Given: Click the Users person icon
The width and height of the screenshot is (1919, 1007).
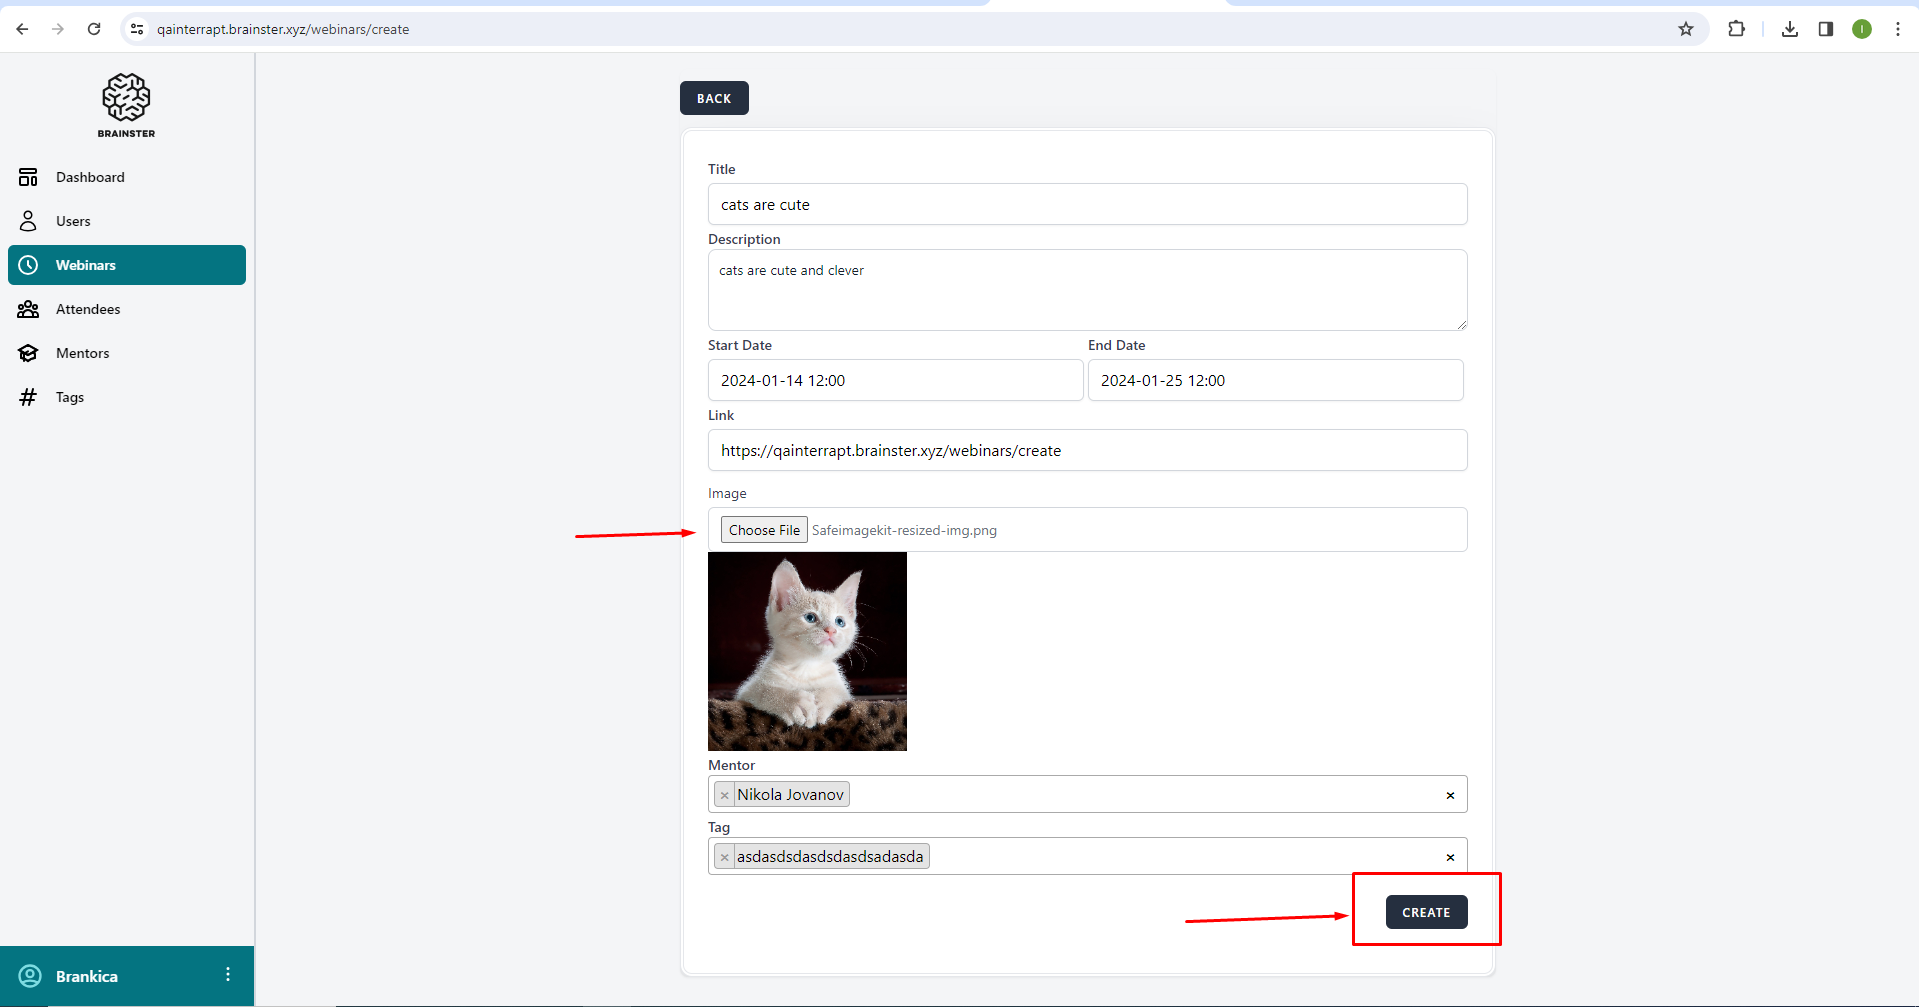Looking at the screenshot, I should coord(28,221).
